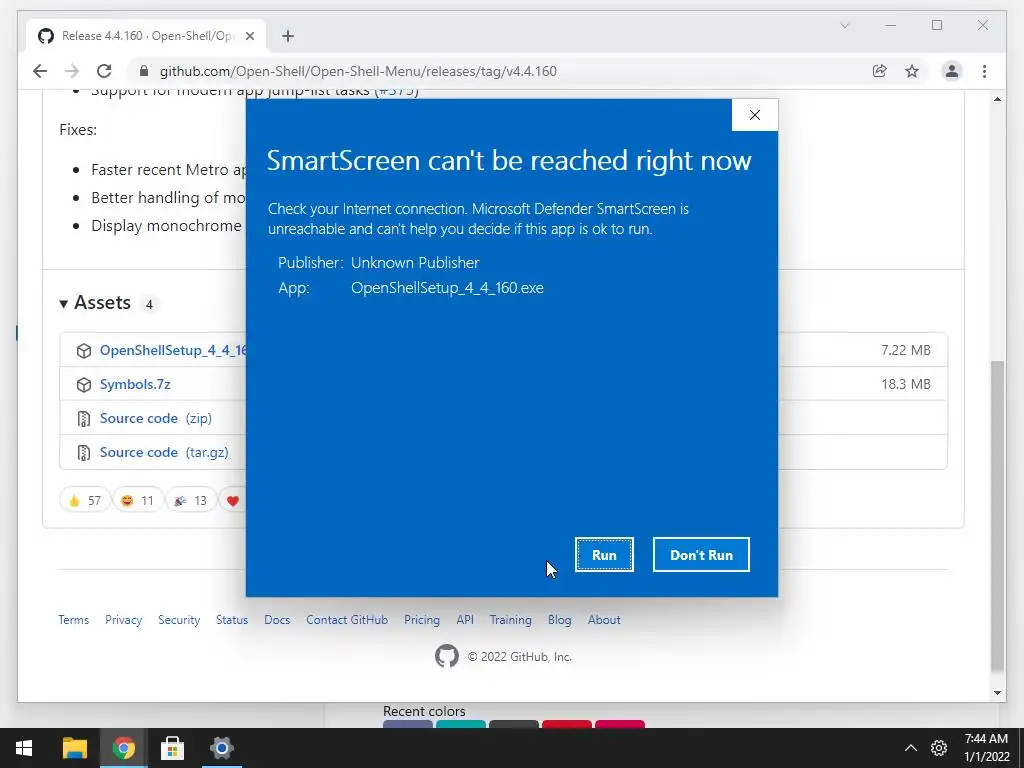Viewport: 1024px width, 768px height.
Task: Open File Explorer from taskbar
Action: (74, 748)
